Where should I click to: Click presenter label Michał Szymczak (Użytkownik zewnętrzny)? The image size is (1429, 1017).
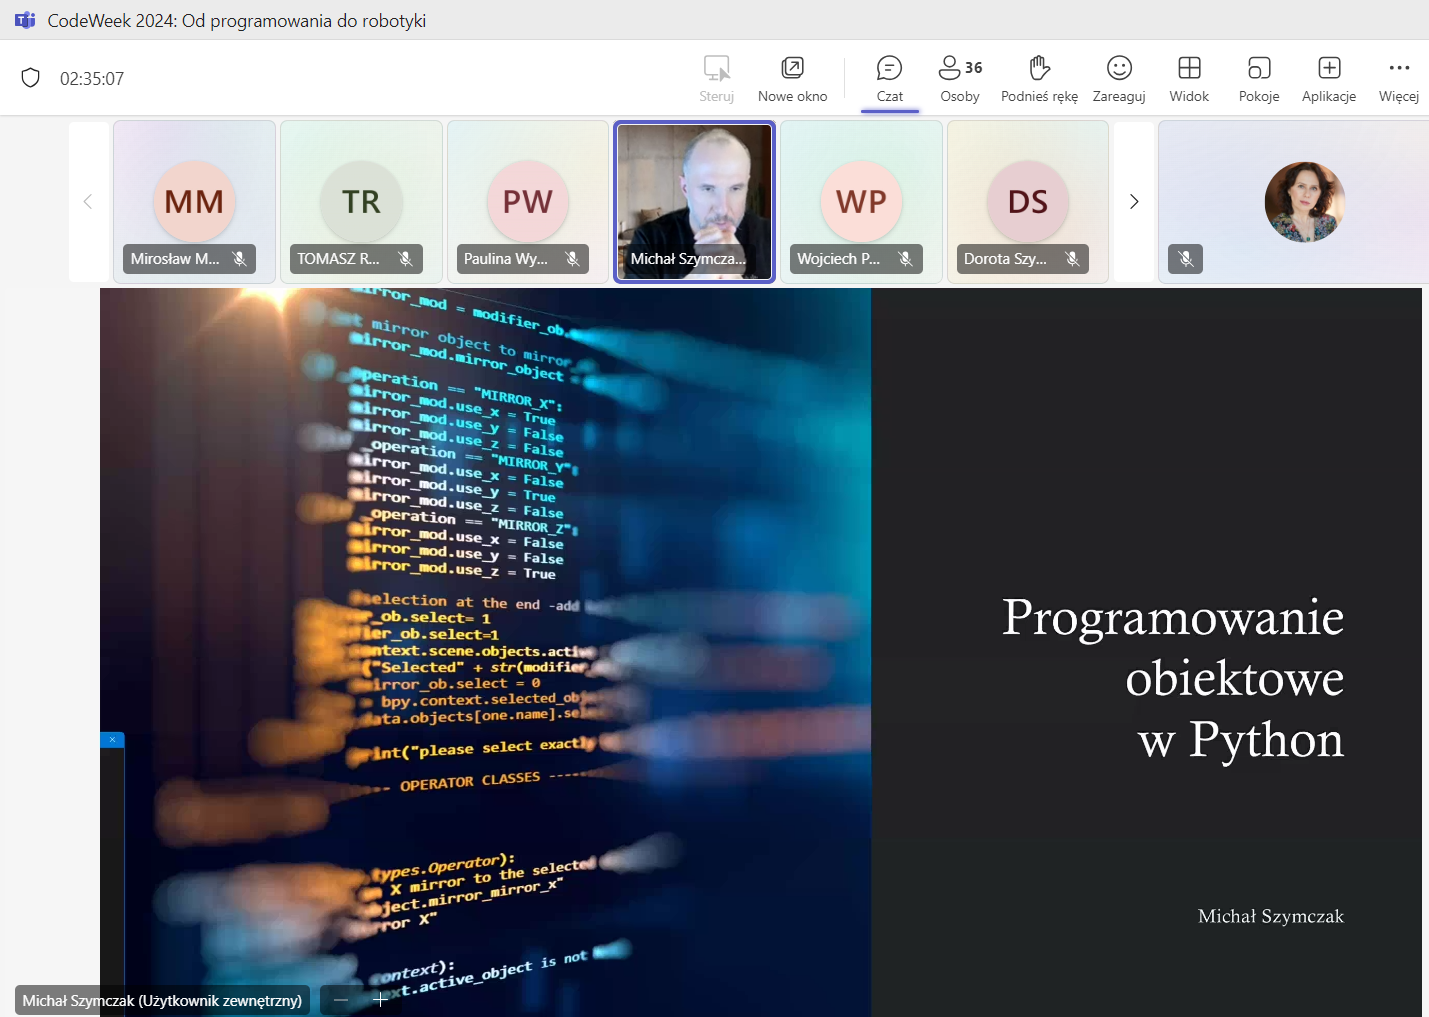click(x=162, y=1000)
